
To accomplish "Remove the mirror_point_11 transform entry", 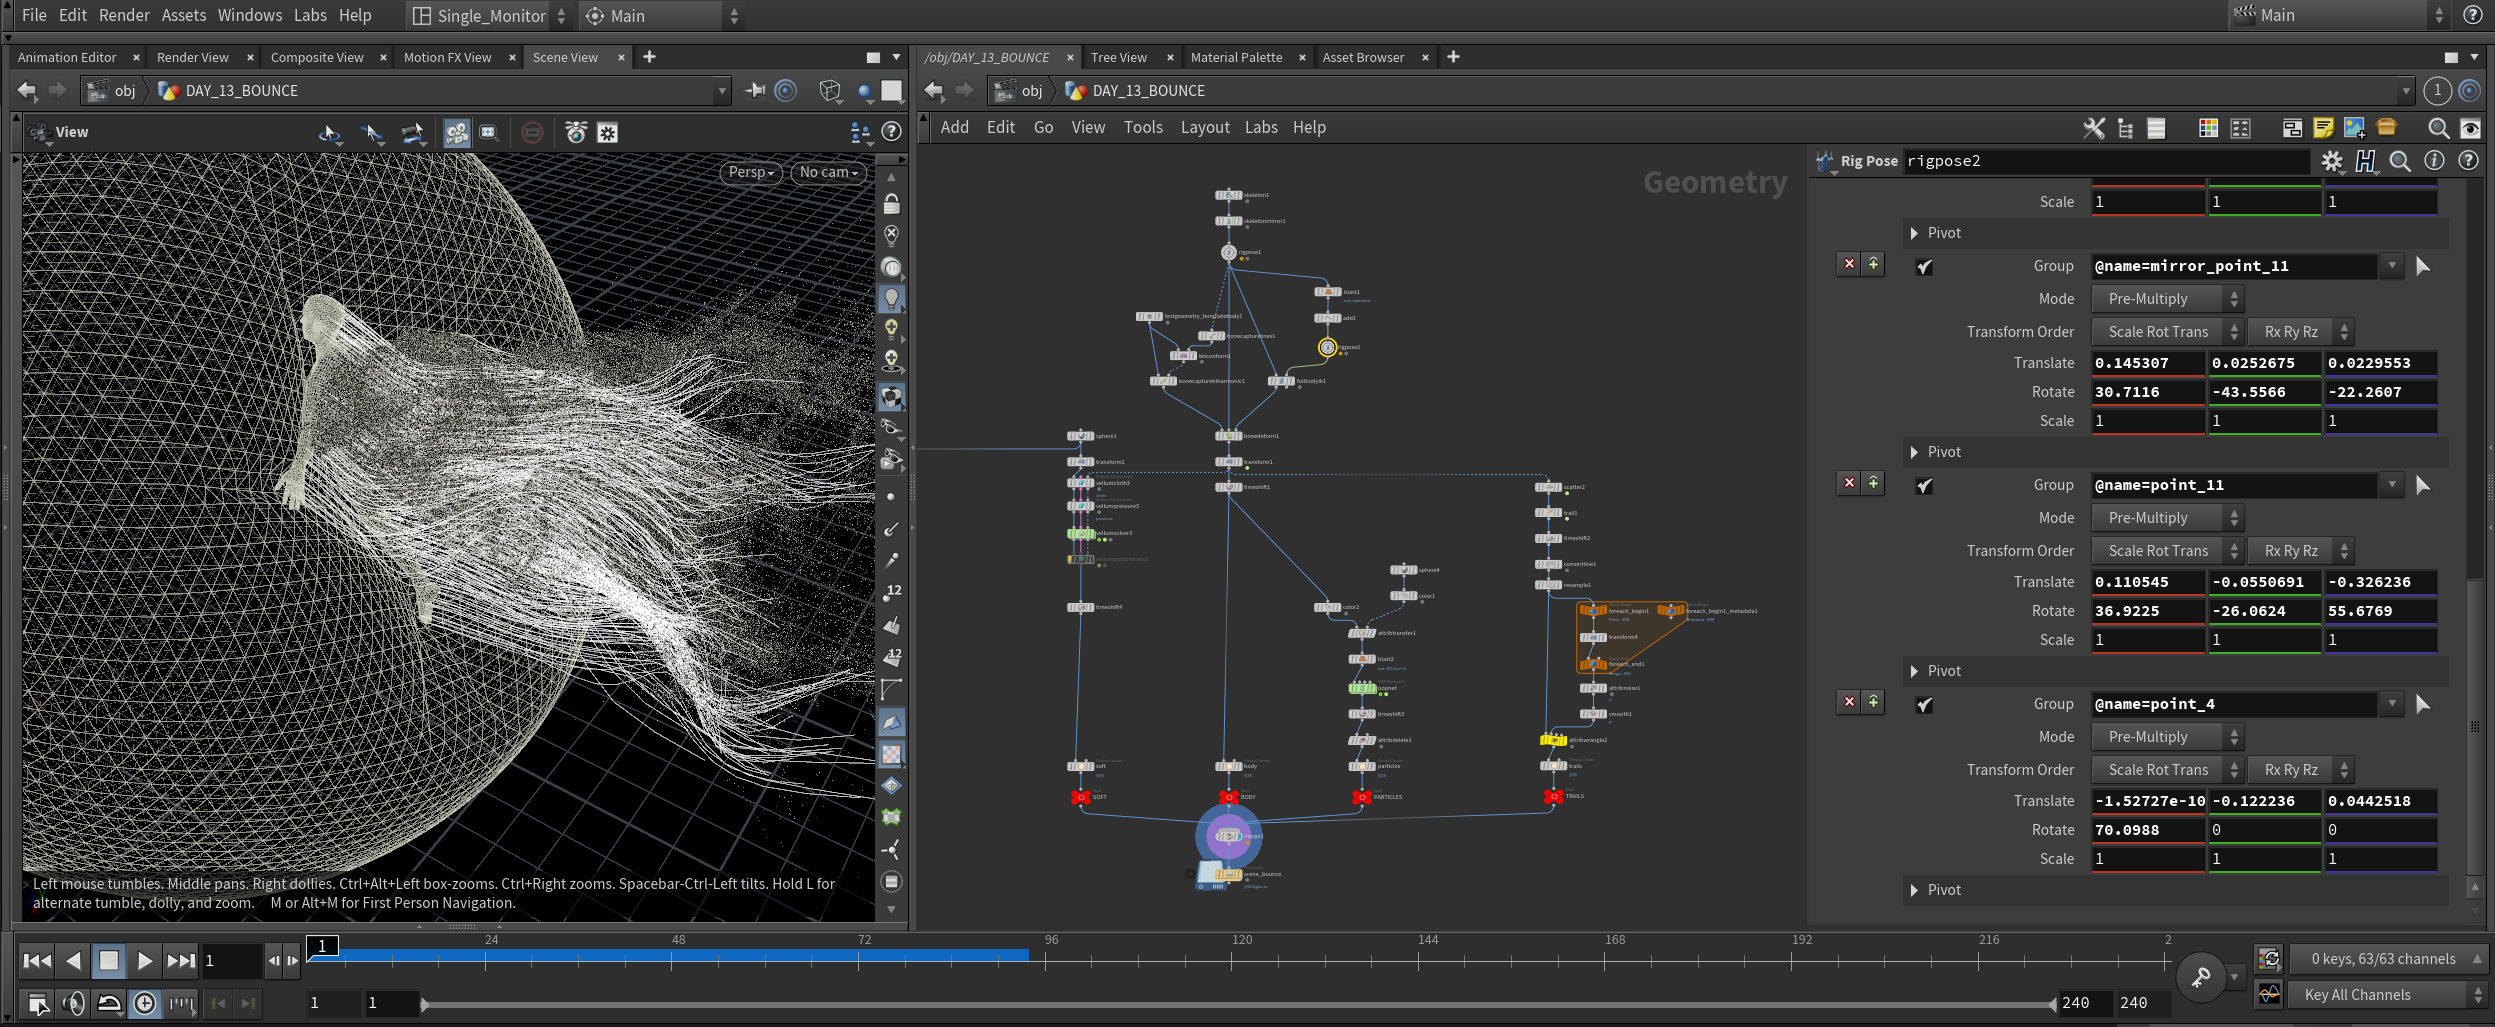I will point(1849,264).
